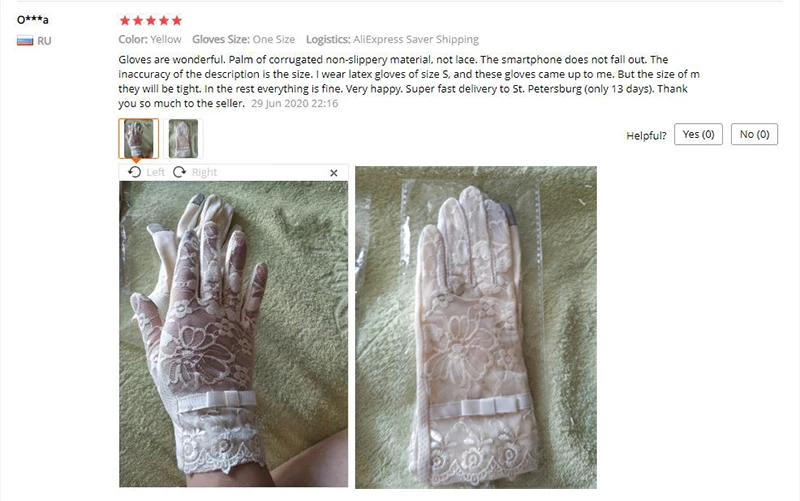Click the "Left" rotate label

pos(156,172)
